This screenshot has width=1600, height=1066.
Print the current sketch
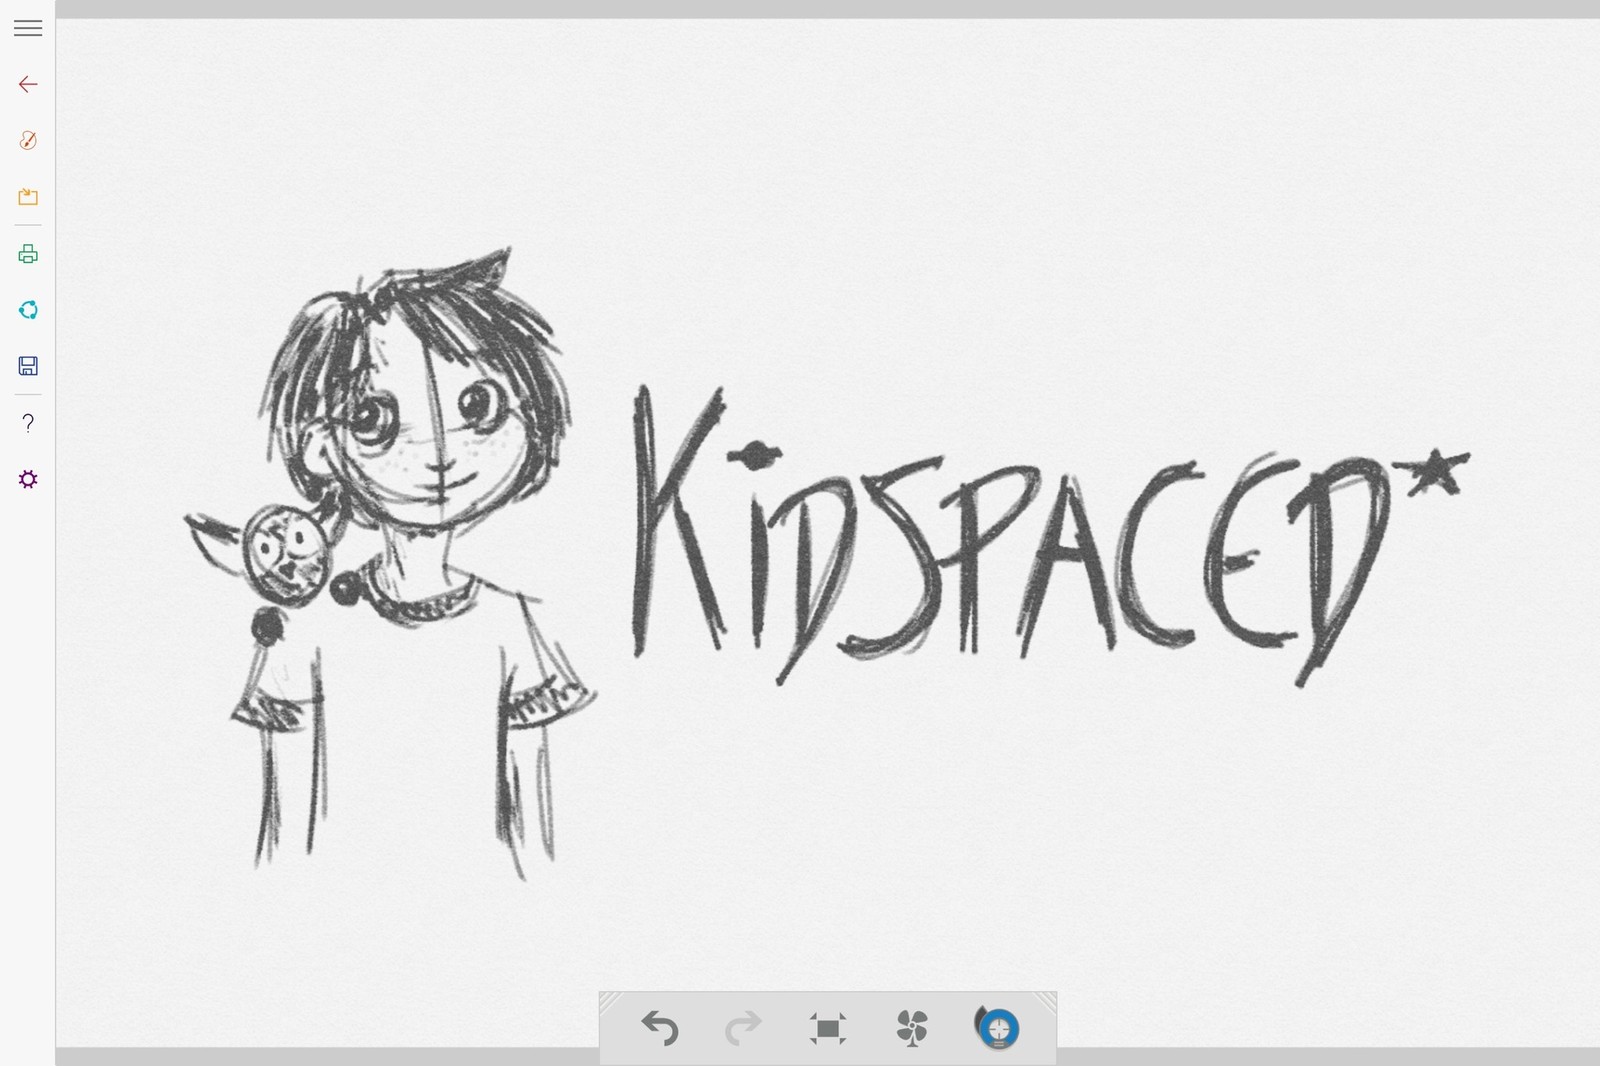click(27, 253)
